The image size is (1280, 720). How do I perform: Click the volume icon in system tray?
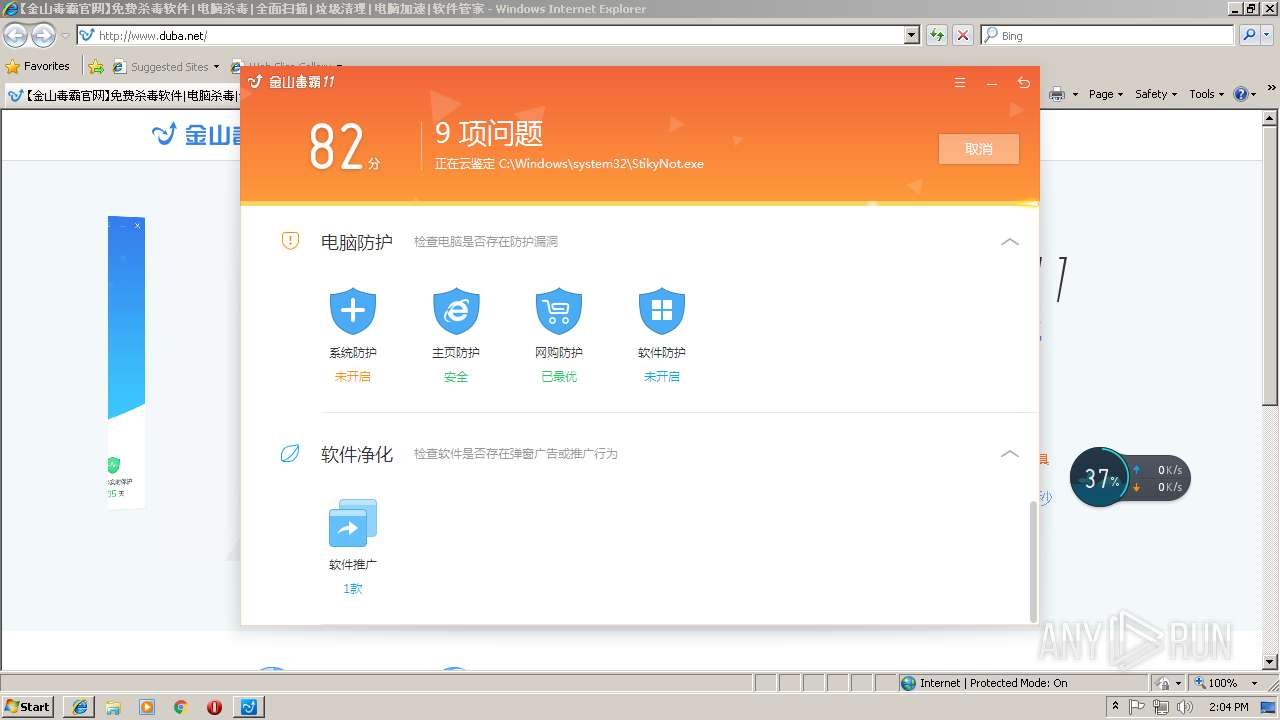point(1185,707)
